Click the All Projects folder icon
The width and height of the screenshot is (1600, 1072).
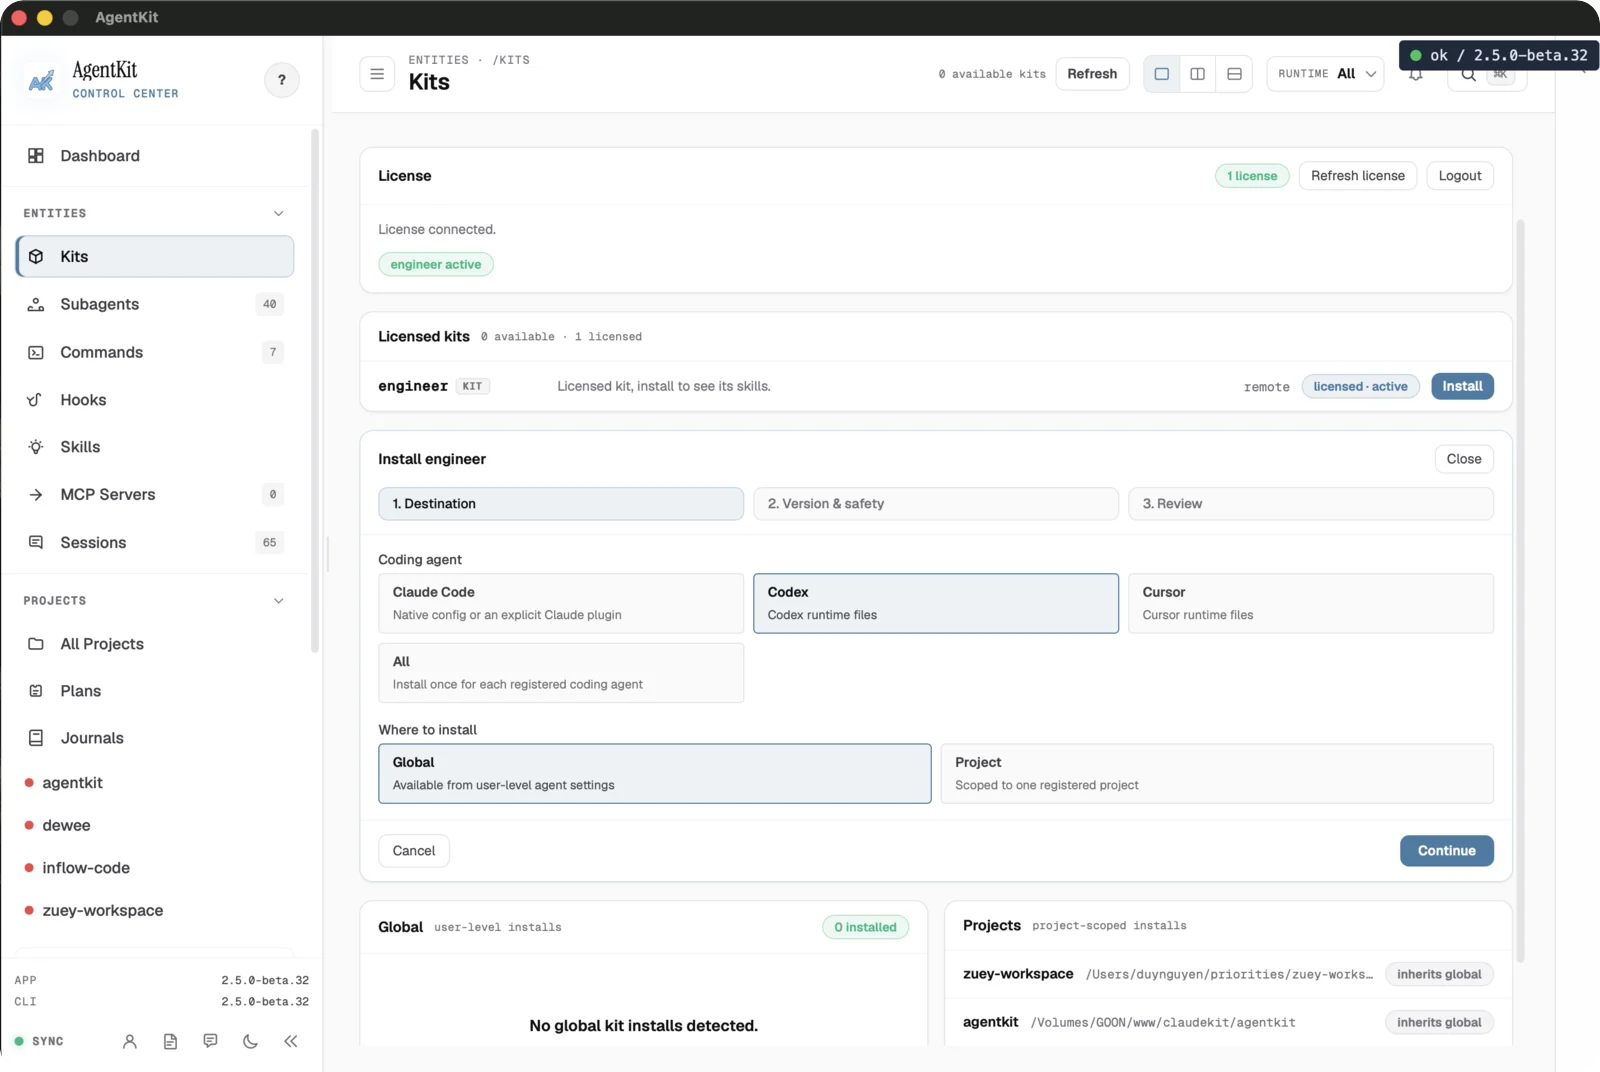(36, 644)
